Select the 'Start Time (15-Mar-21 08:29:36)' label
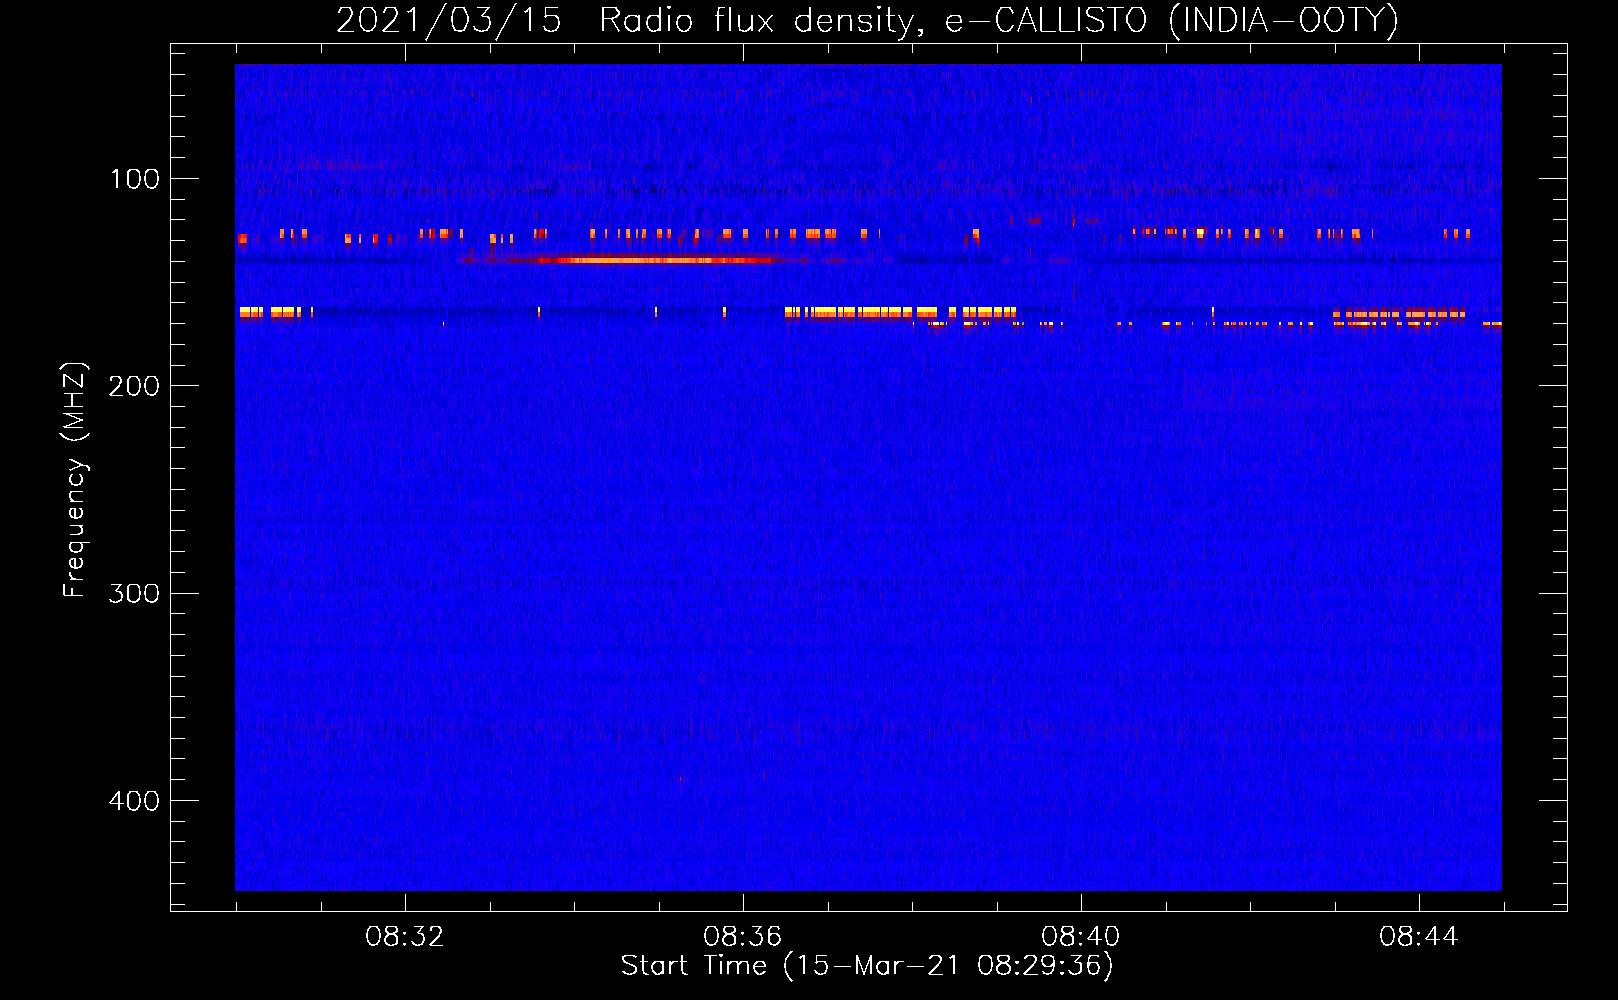 867,966
